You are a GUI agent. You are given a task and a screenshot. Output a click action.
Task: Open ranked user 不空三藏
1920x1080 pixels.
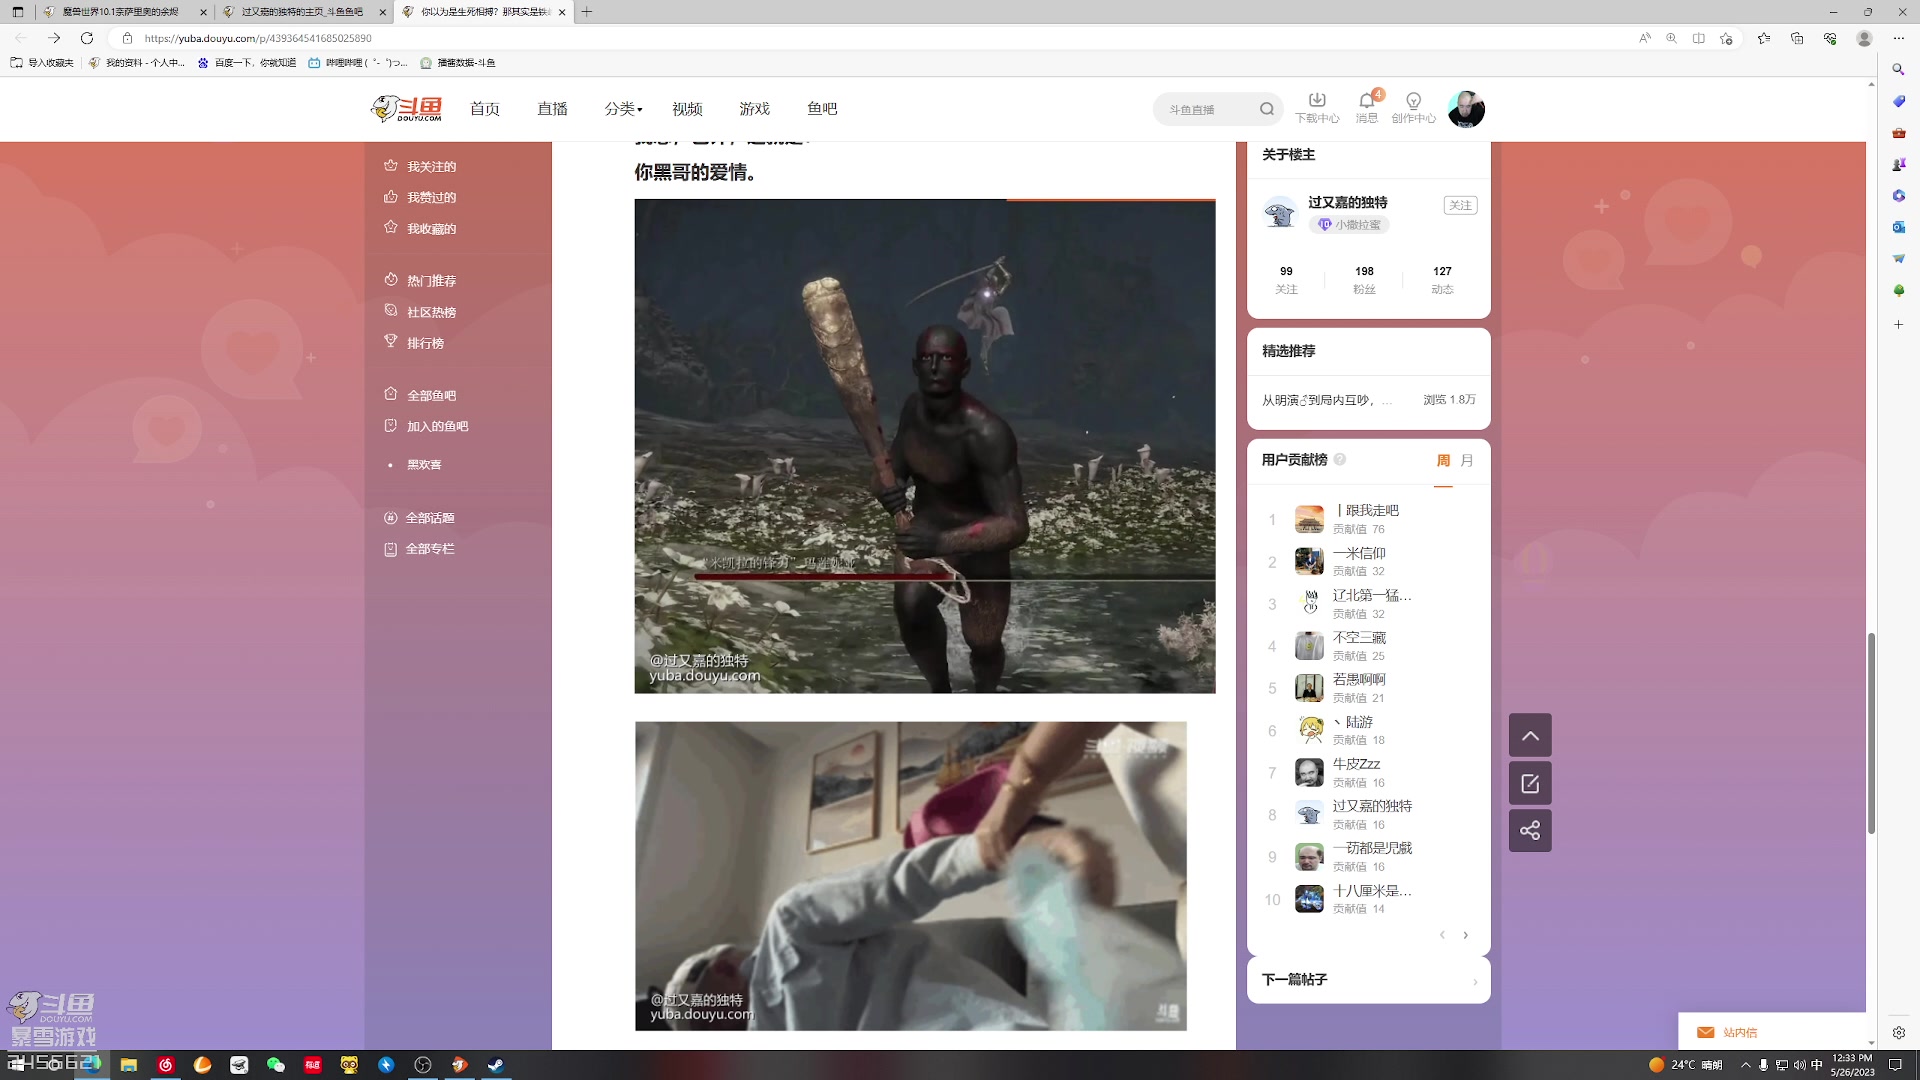1358,637
